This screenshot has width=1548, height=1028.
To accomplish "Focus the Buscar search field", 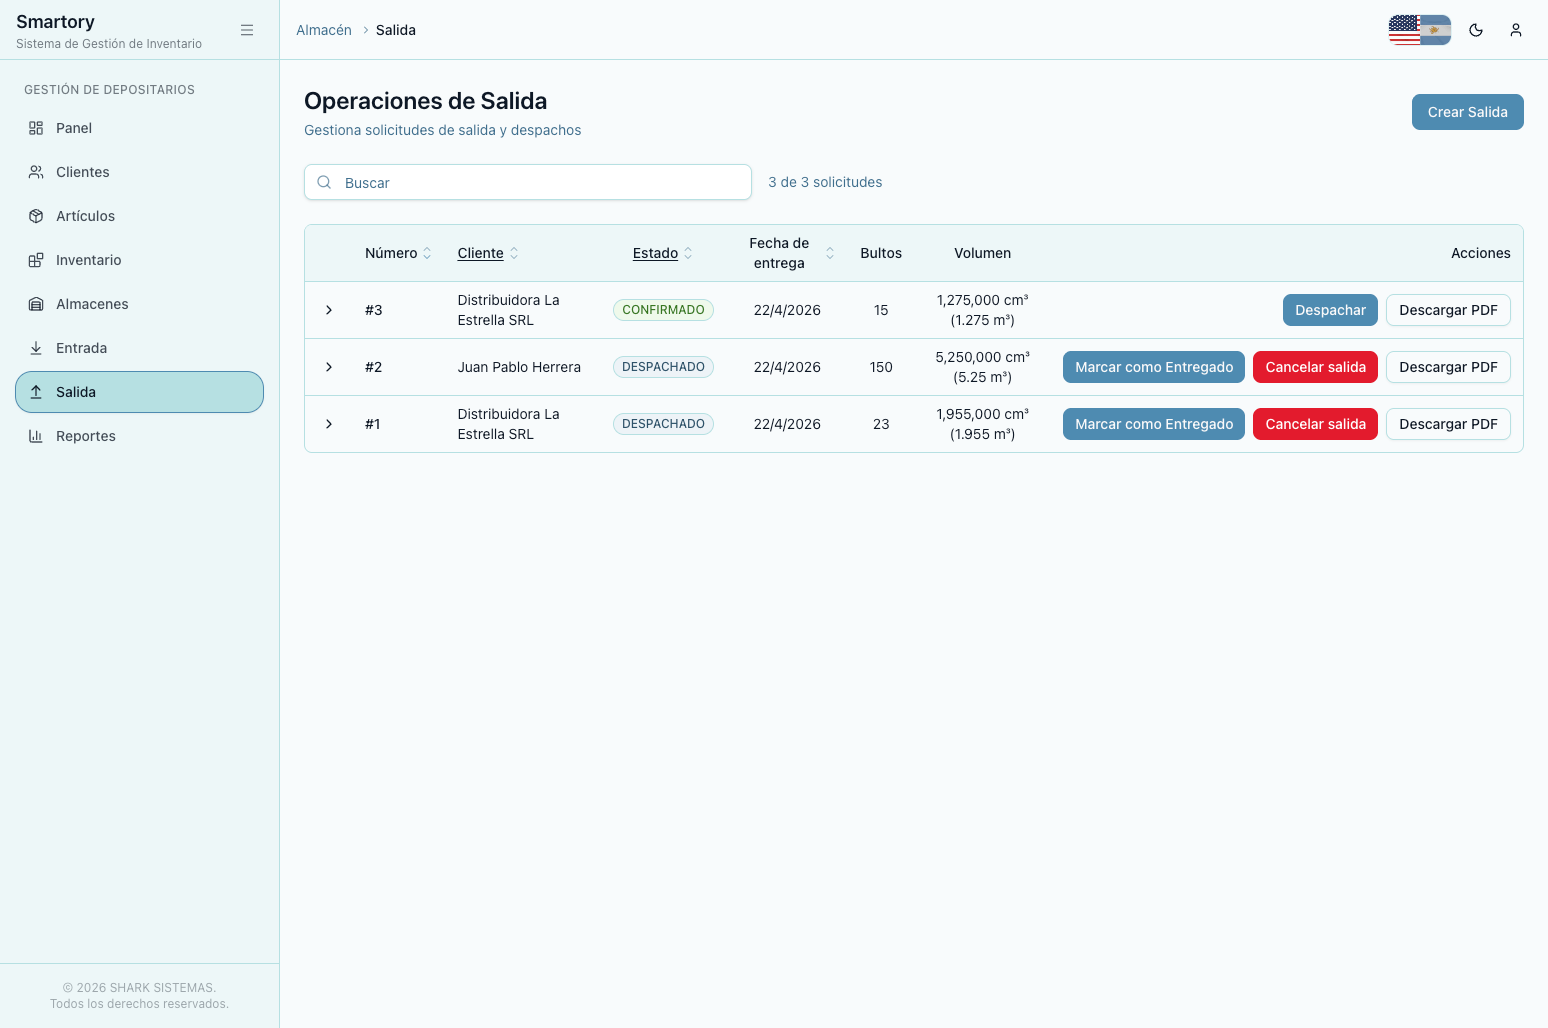I will tap(540, 182).
